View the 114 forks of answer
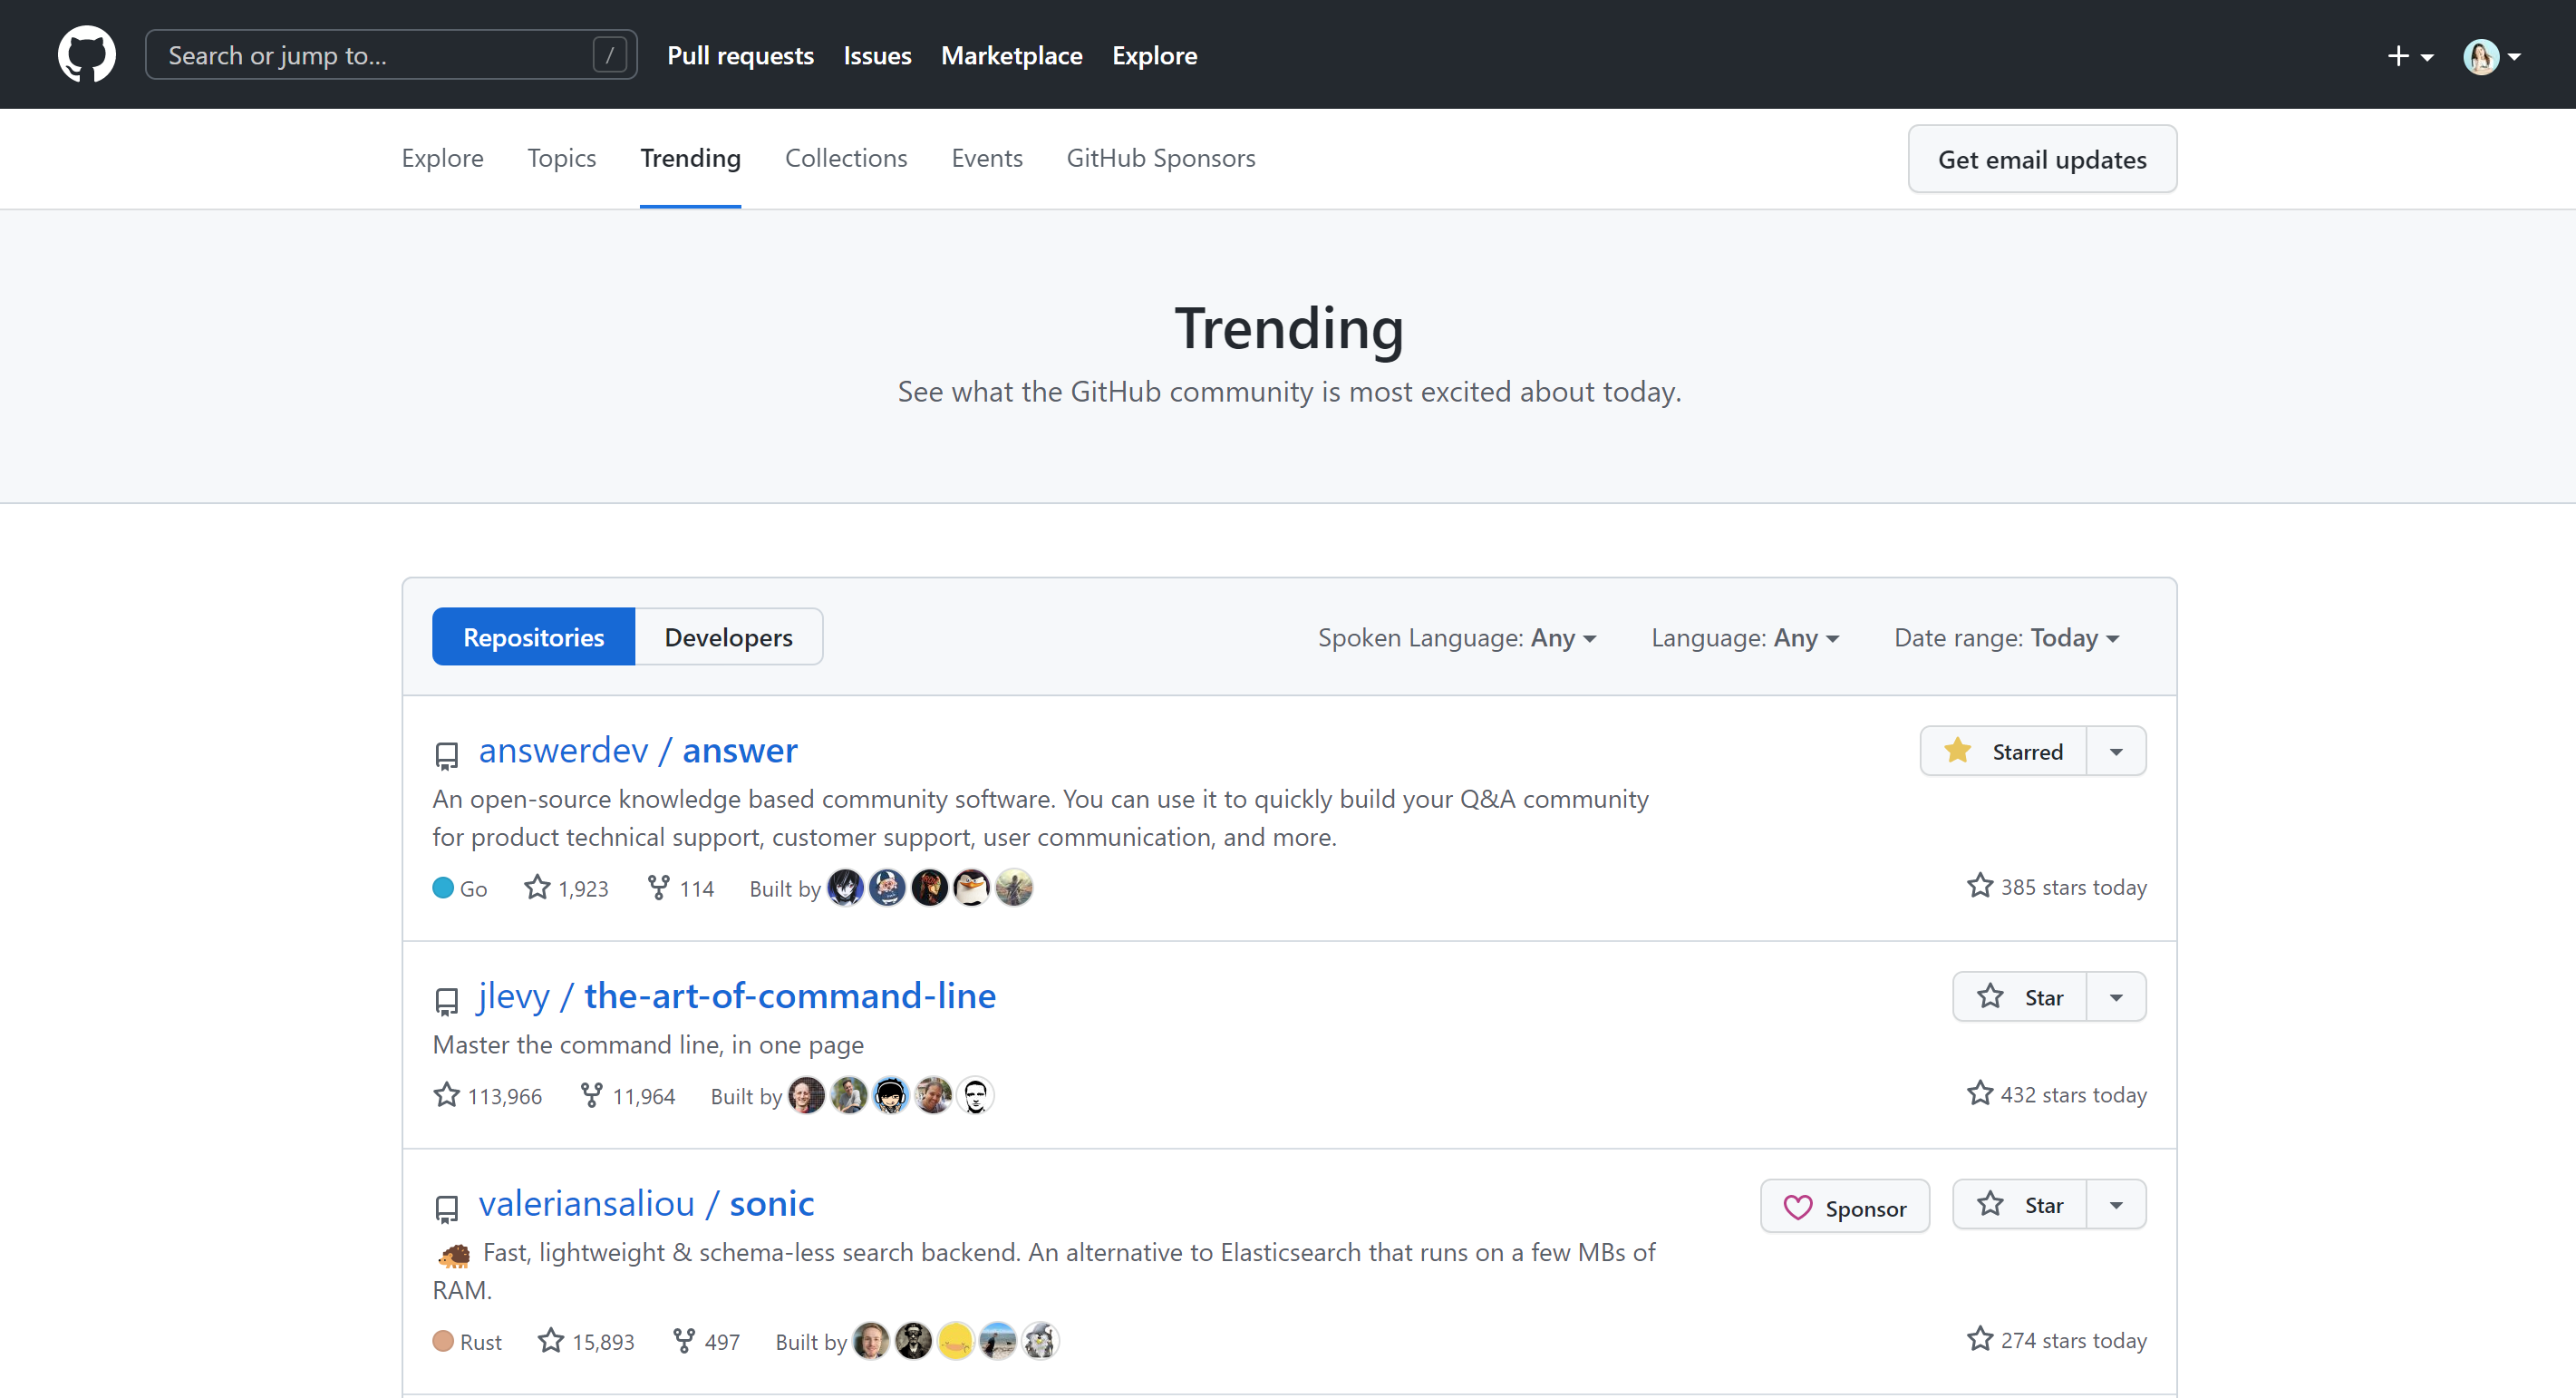The image size is (2576, 1398). 680,888
